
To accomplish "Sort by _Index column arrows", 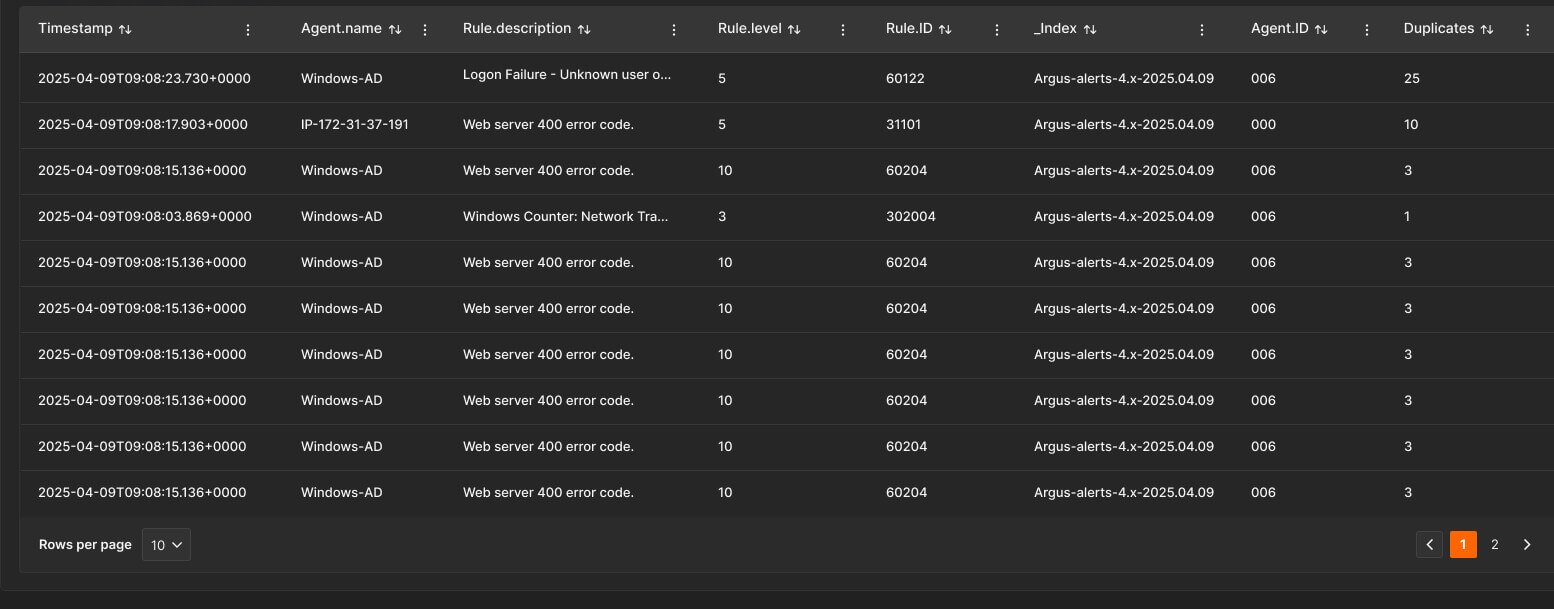I will [x=1090, y=29].
